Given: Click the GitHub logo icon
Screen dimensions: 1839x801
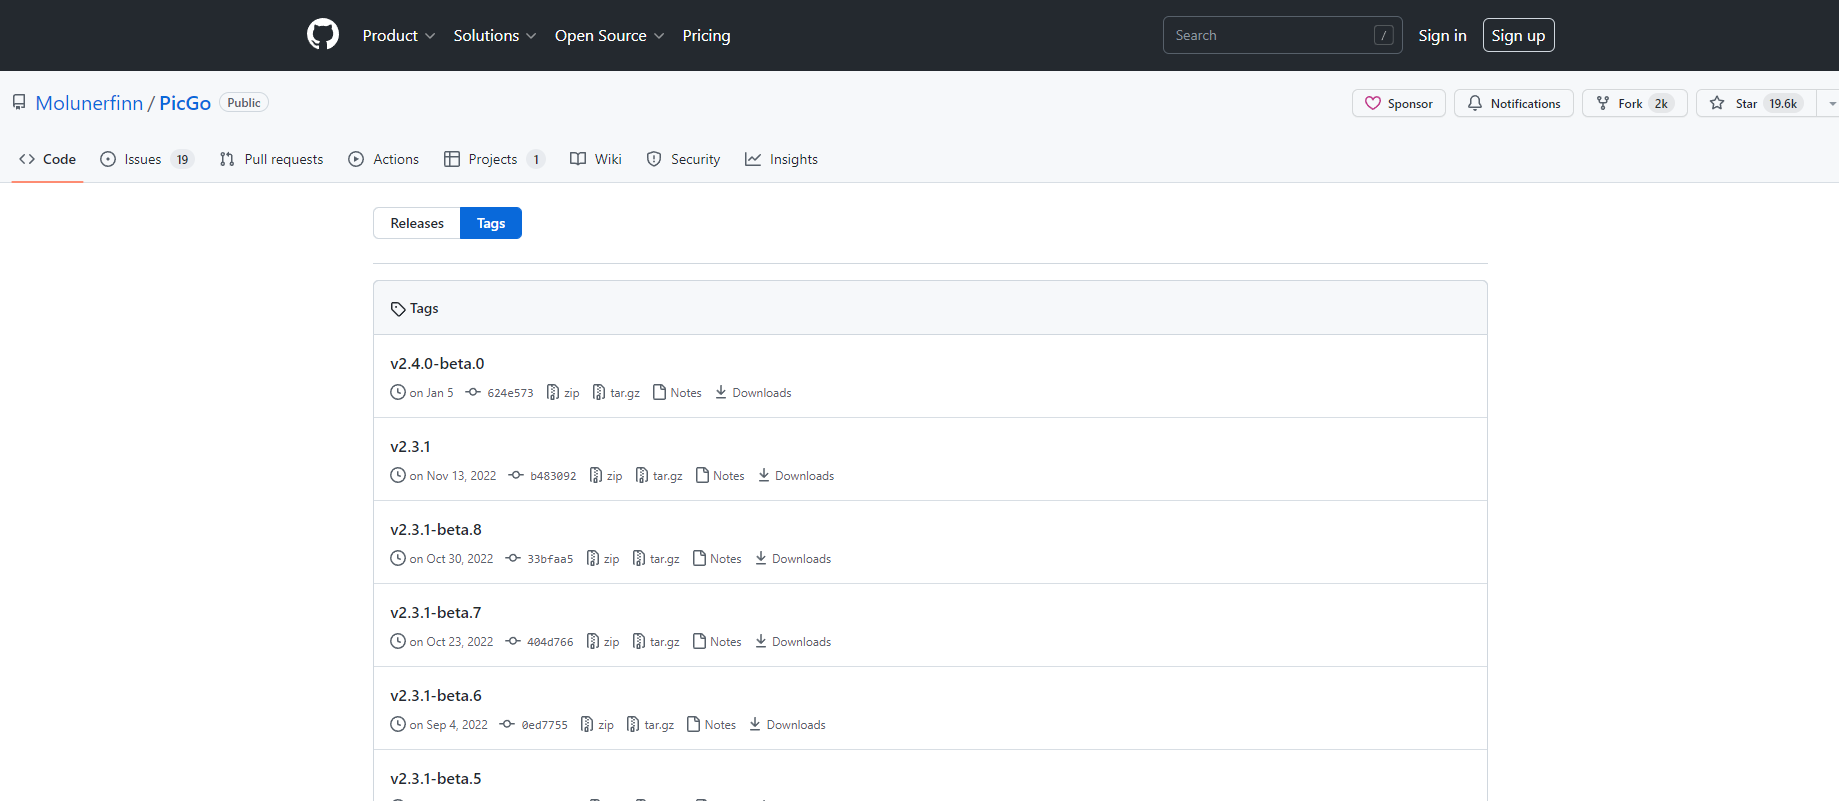Looking at the screenshot, I should [x=323, y=35].
